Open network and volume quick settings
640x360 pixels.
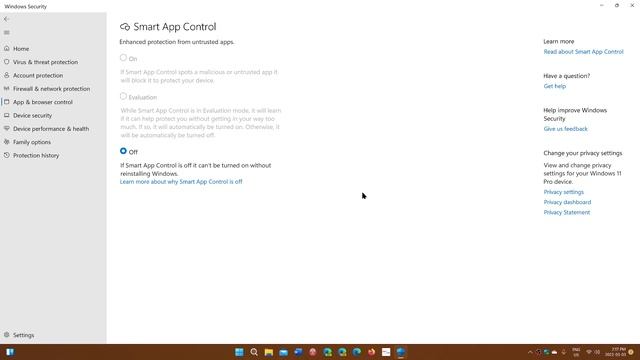pos(593,352)
